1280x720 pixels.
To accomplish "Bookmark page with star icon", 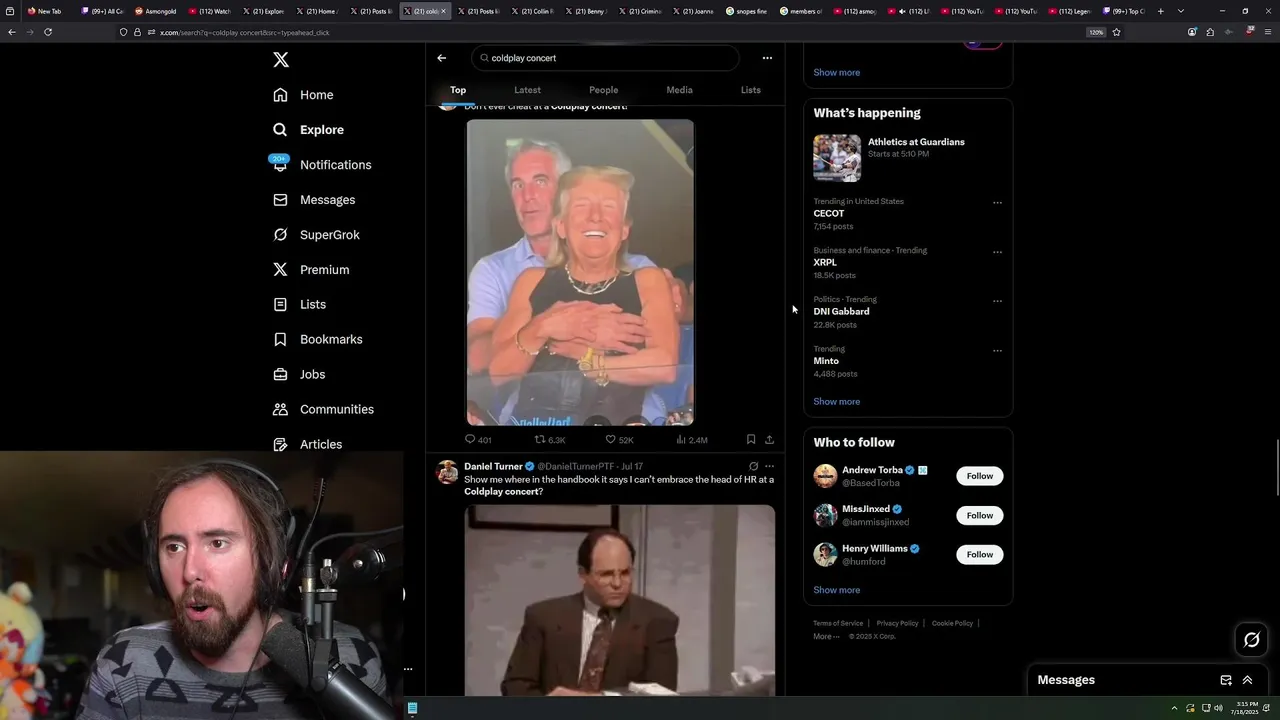I will point(1116,32).
